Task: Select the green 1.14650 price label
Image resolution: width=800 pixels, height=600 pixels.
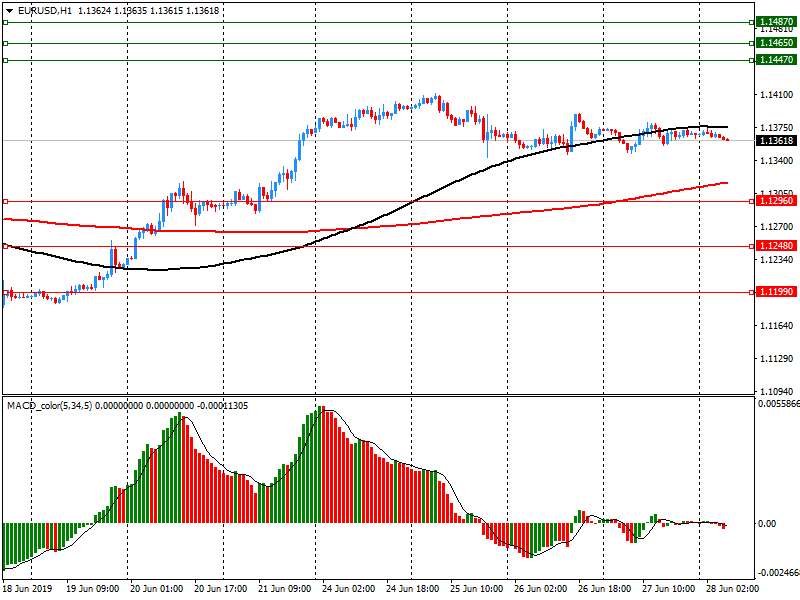Action: [x=777, y=43]
